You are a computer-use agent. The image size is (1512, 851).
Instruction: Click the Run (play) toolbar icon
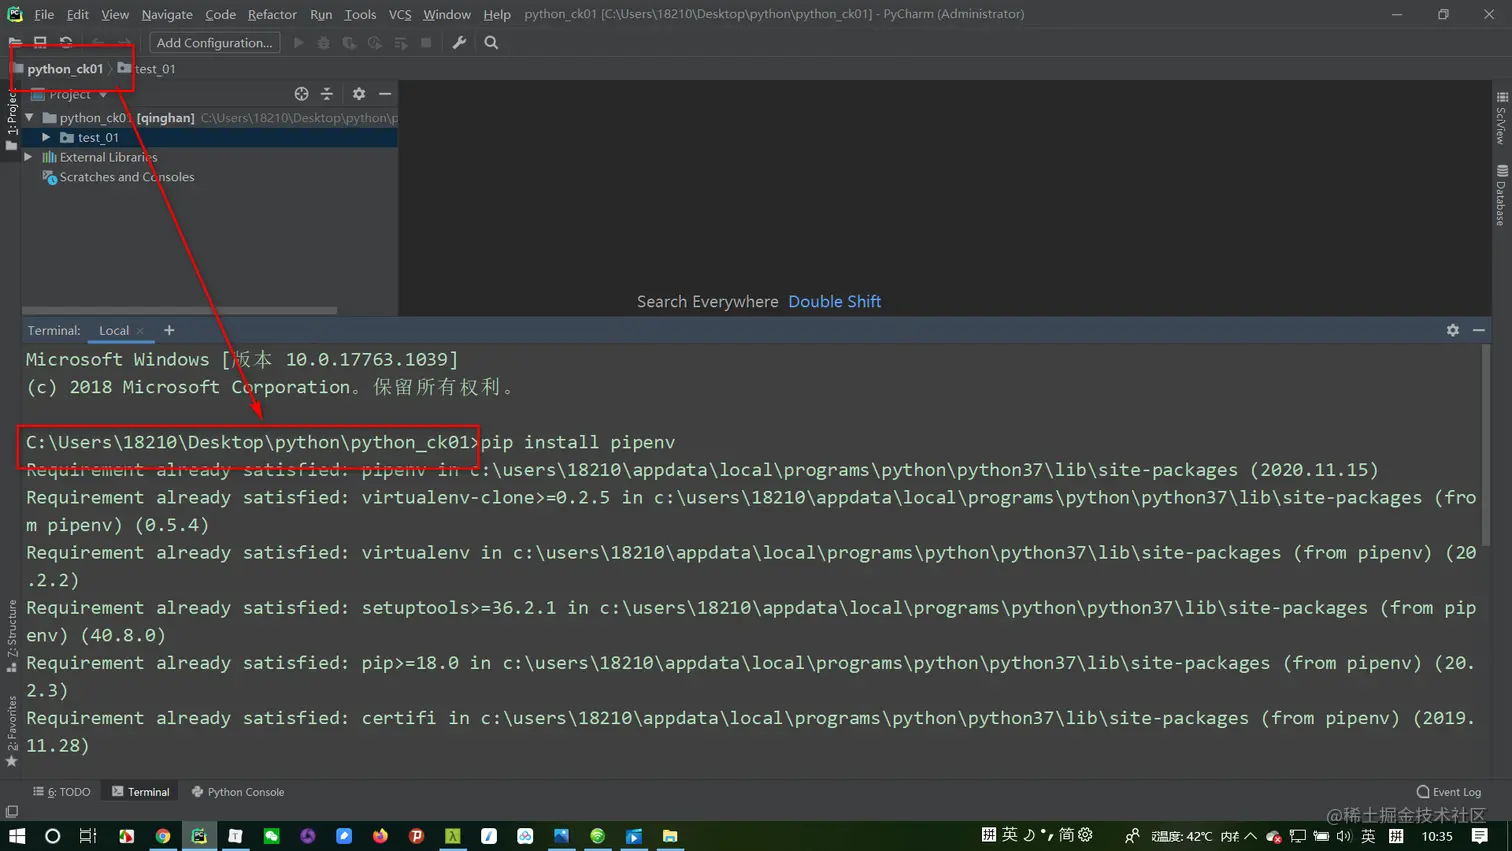298,43
